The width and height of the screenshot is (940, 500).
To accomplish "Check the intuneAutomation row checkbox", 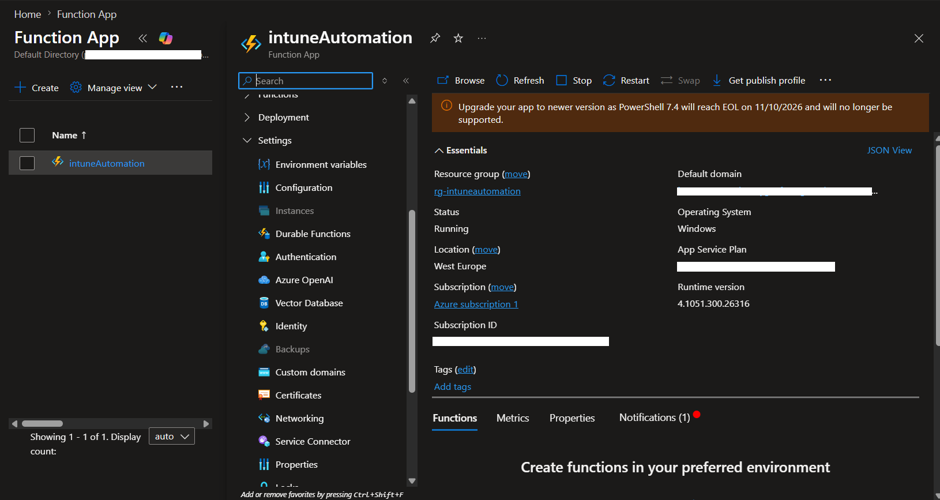I will pos(27,163).
